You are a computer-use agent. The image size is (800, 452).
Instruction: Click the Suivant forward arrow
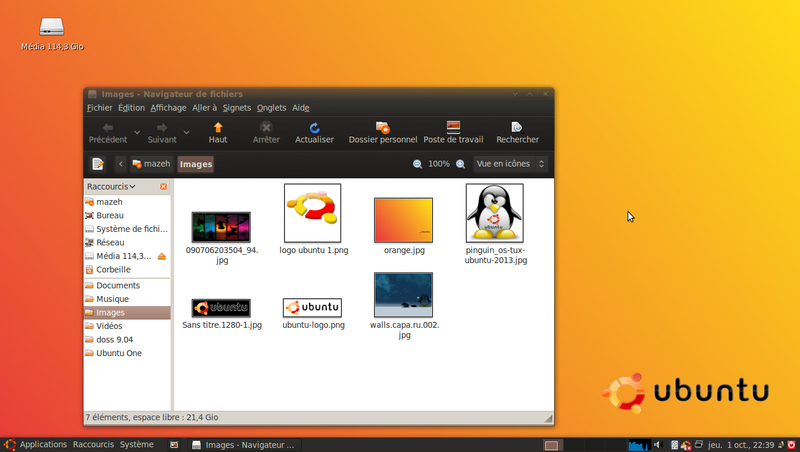162,128
